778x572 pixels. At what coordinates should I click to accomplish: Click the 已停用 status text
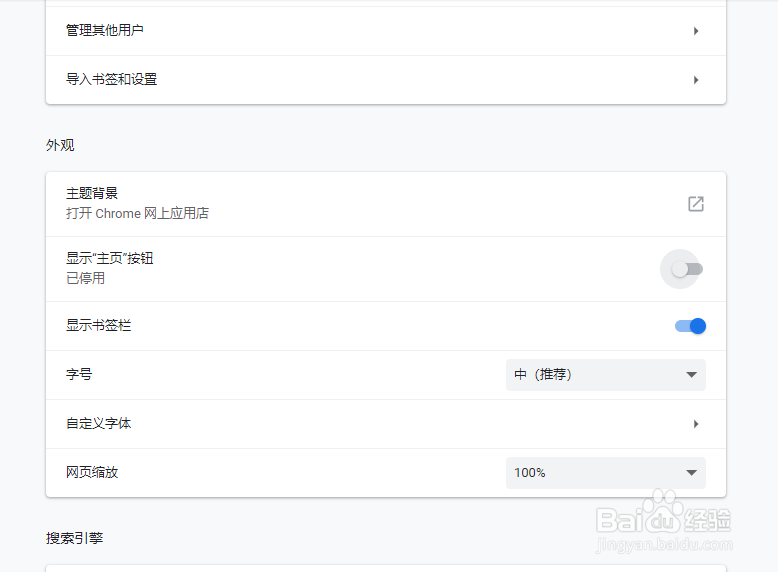point(85,278)
